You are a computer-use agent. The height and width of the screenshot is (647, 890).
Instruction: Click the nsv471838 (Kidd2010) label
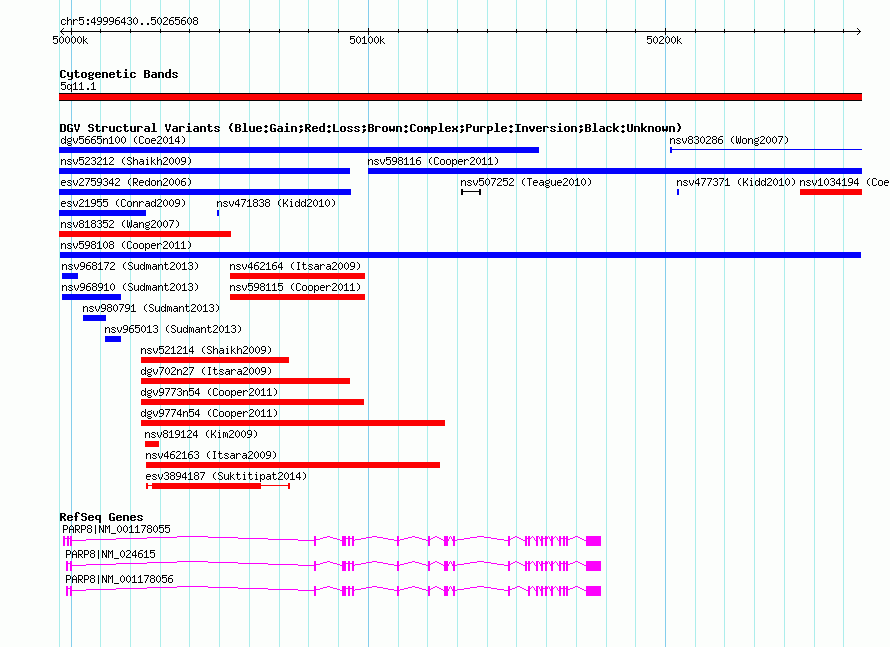(x=276, y=203)
